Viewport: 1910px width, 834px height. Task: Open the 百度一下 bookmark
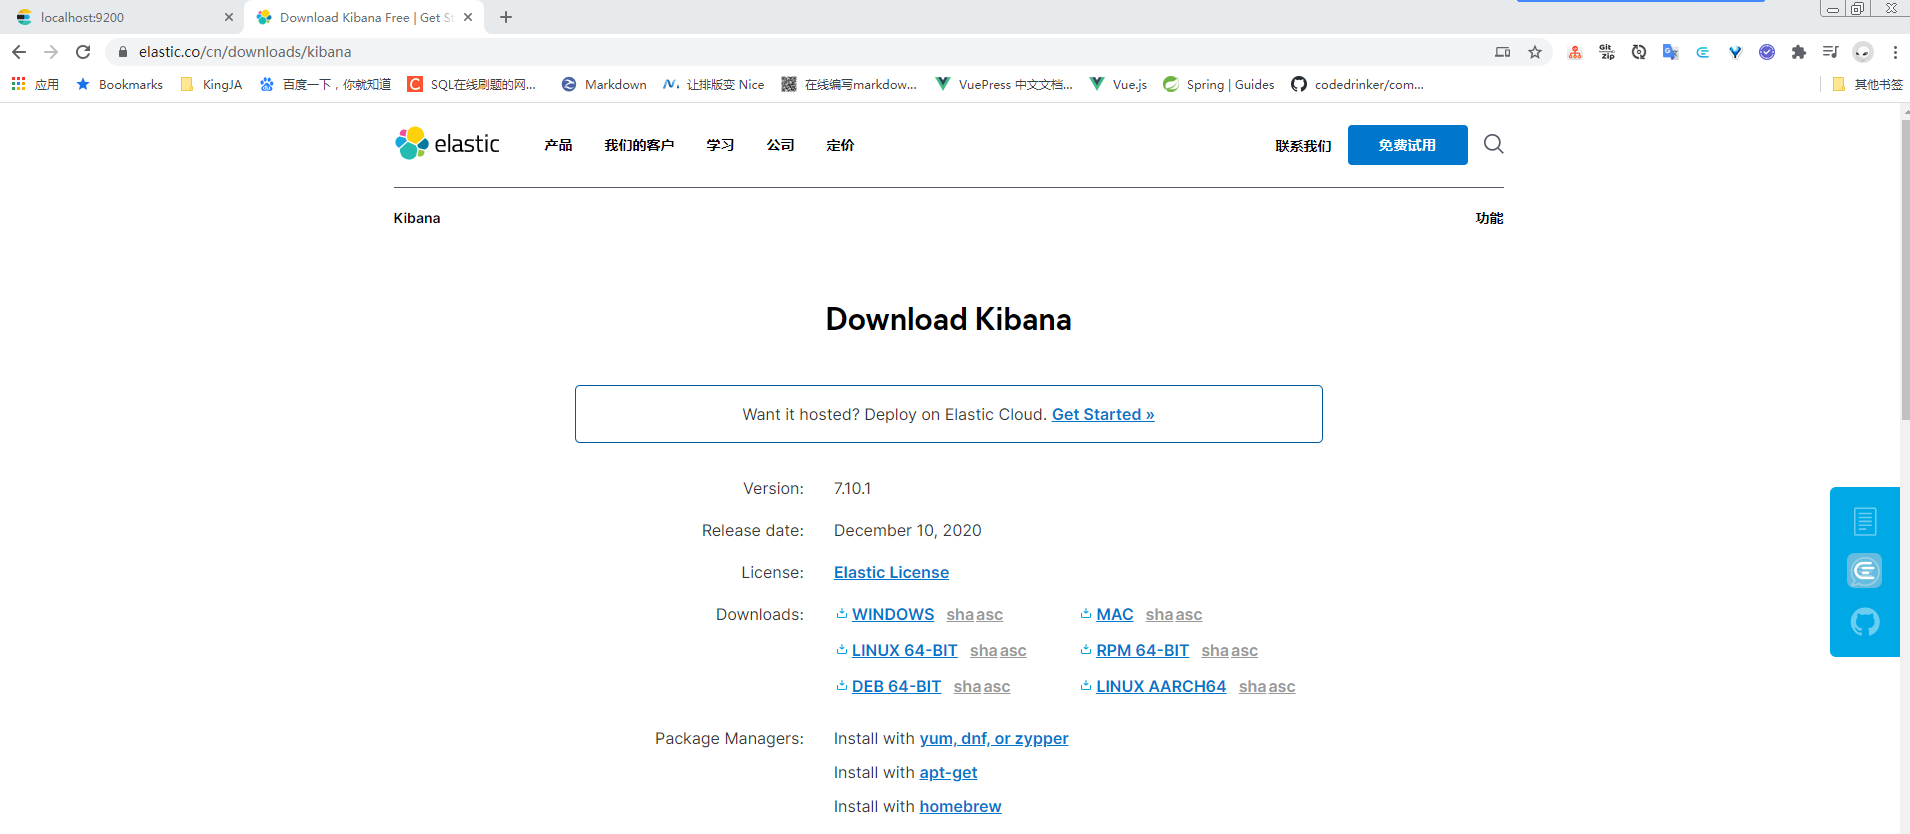[325, 84]
